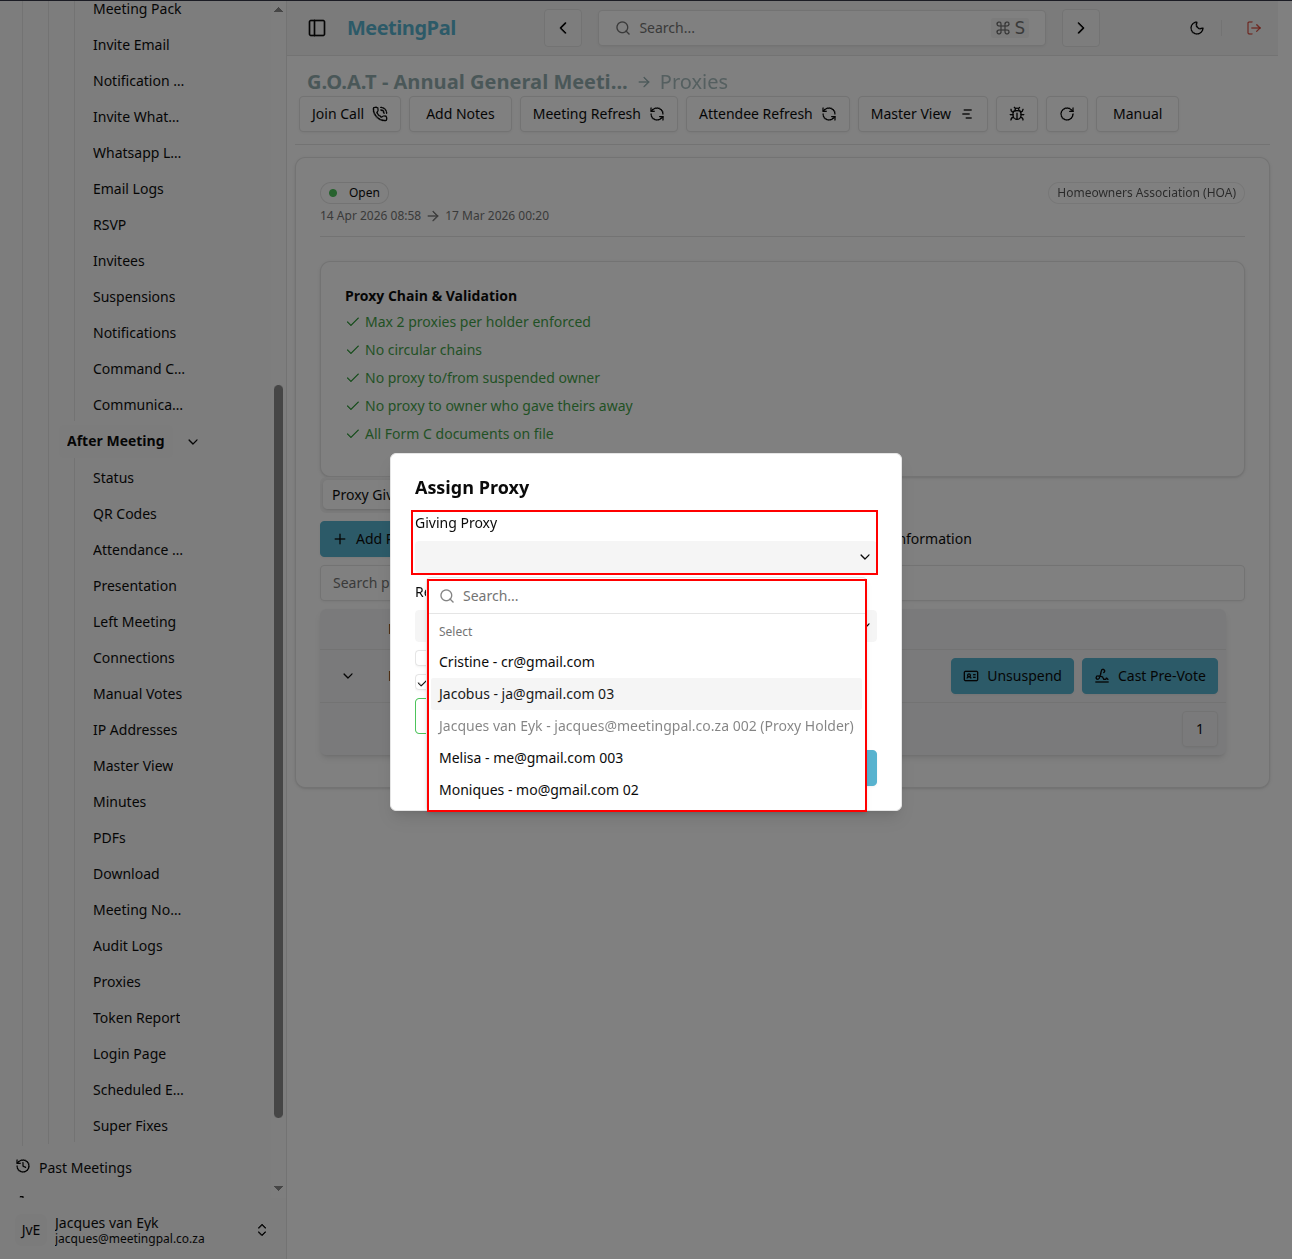The width and height of the screenshot is (1292, 1259).
Task: Click the MeetingPal logo
Action: coord(402,28)
